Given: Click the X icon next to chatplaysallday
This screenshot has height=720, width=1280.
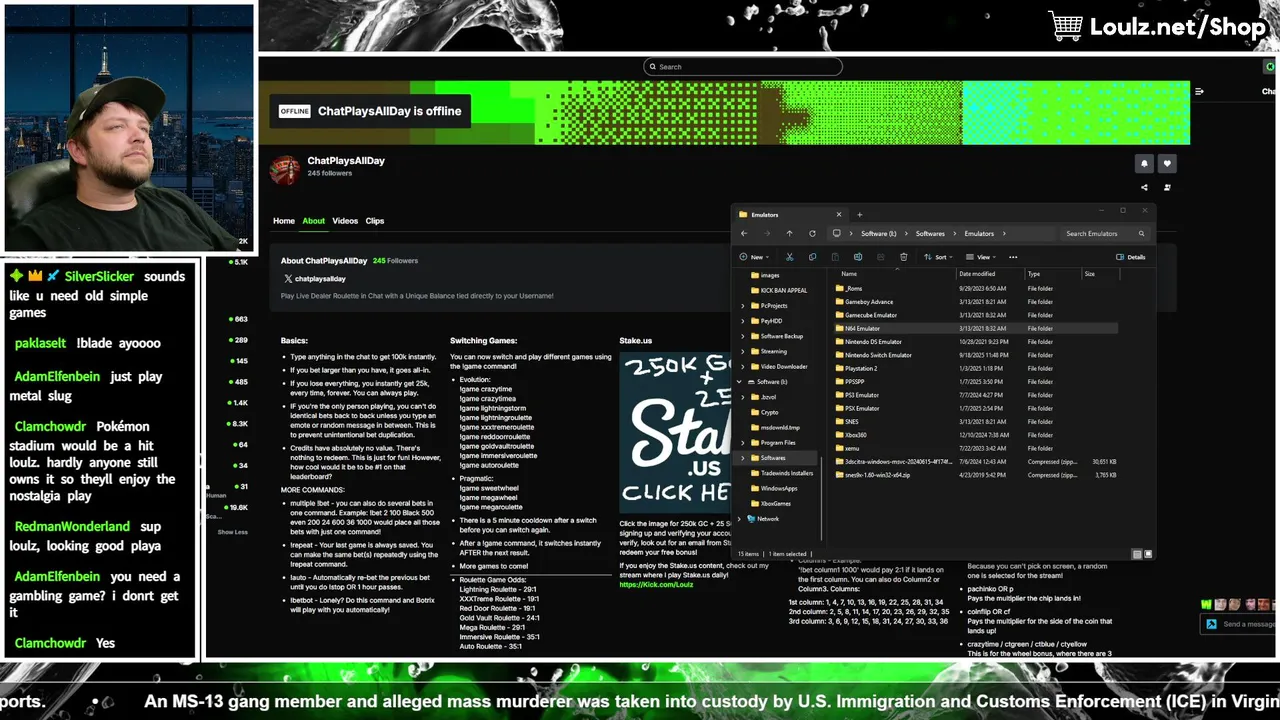Looking at the screenshot, I should click(x=288, y=279).
